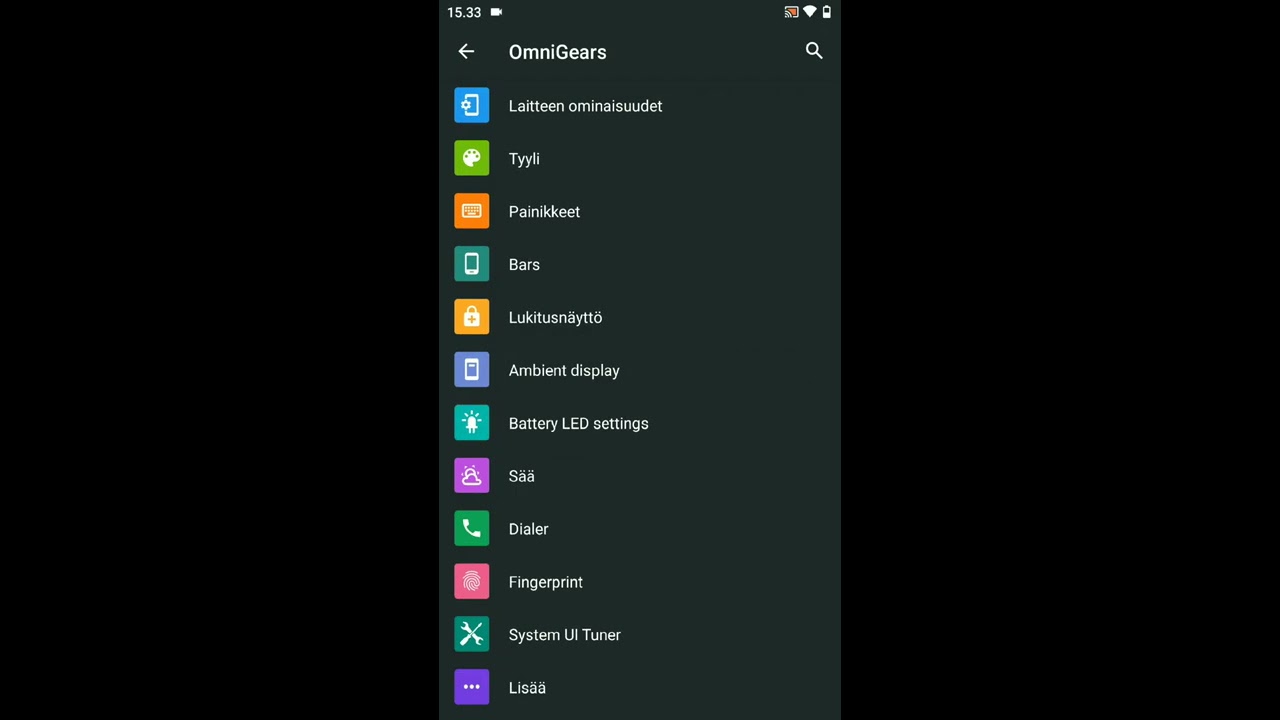The width and height of the screenshot is (1280, 720).
Task: Open the Dialer settings entry
Action: coord(640,530)
